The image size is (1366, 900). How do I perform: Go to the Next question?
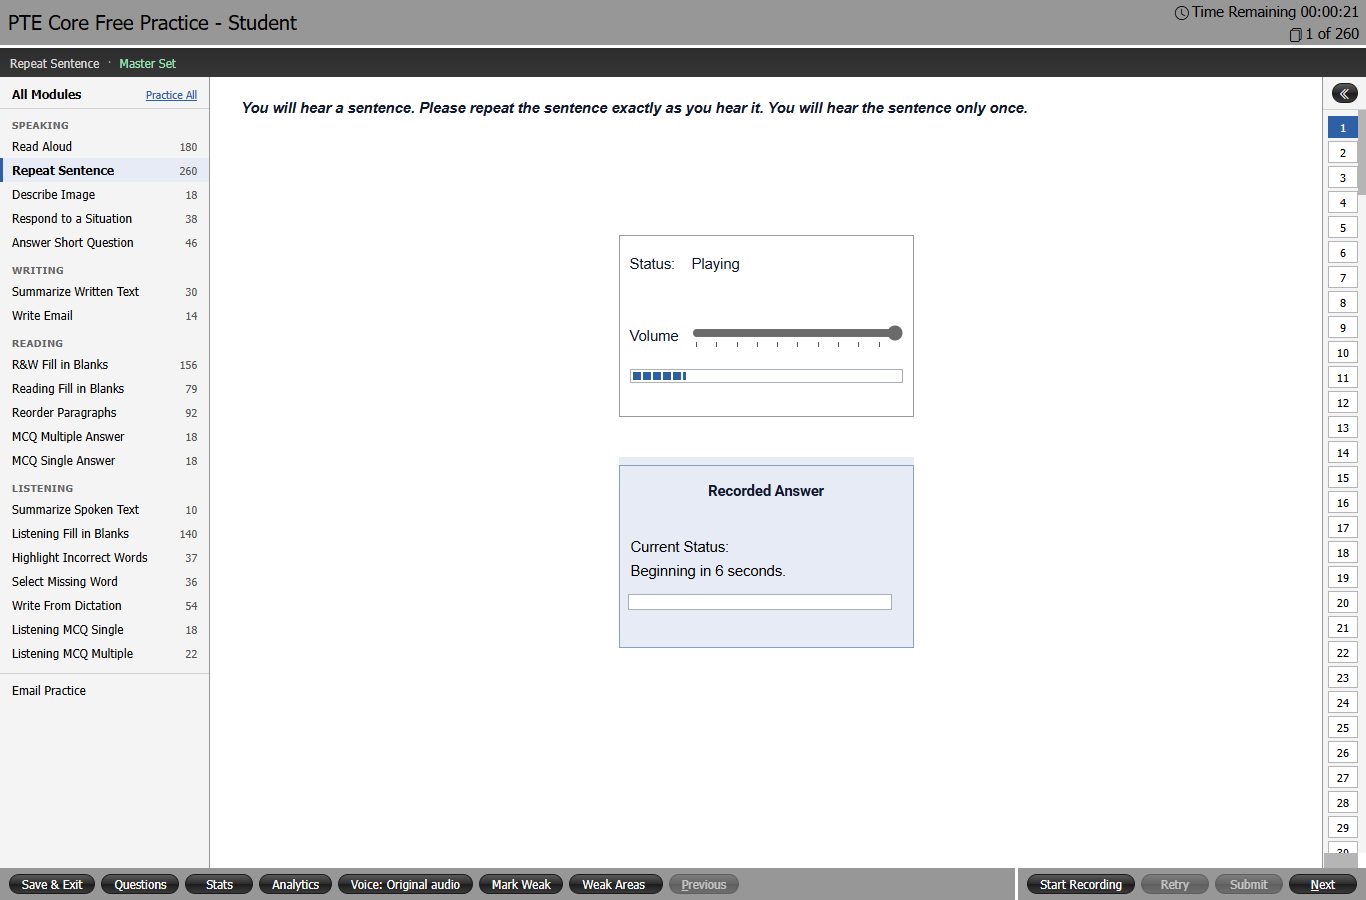(1322, 885)
